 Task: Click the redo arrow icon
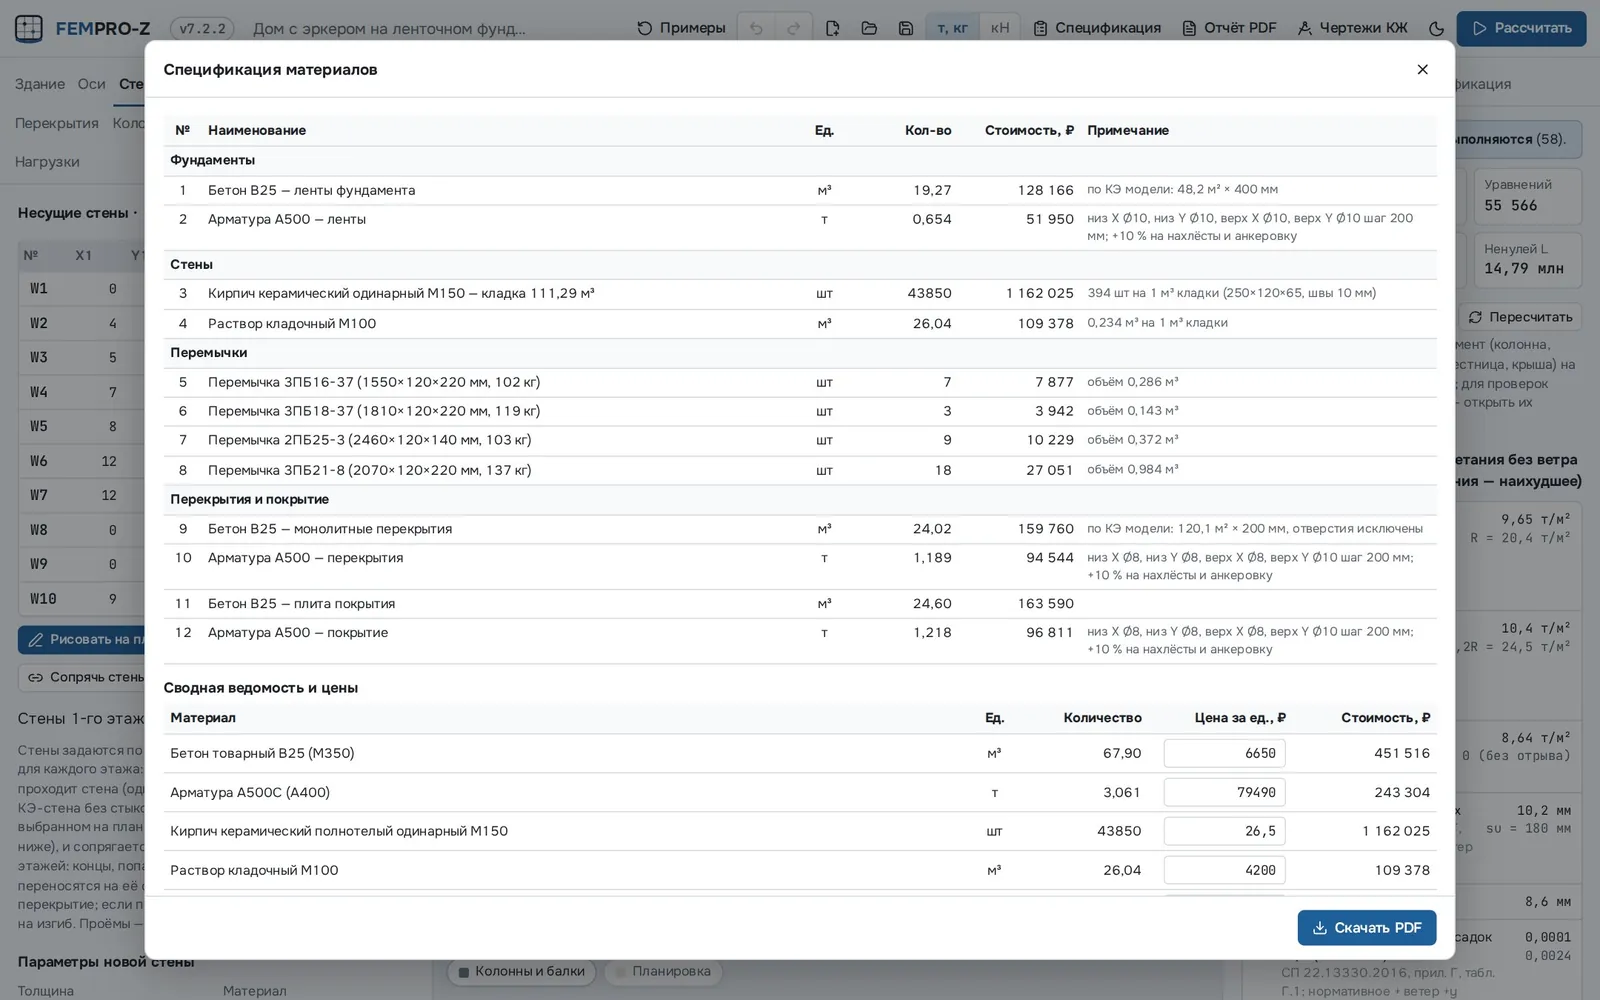tap(793, 28)
